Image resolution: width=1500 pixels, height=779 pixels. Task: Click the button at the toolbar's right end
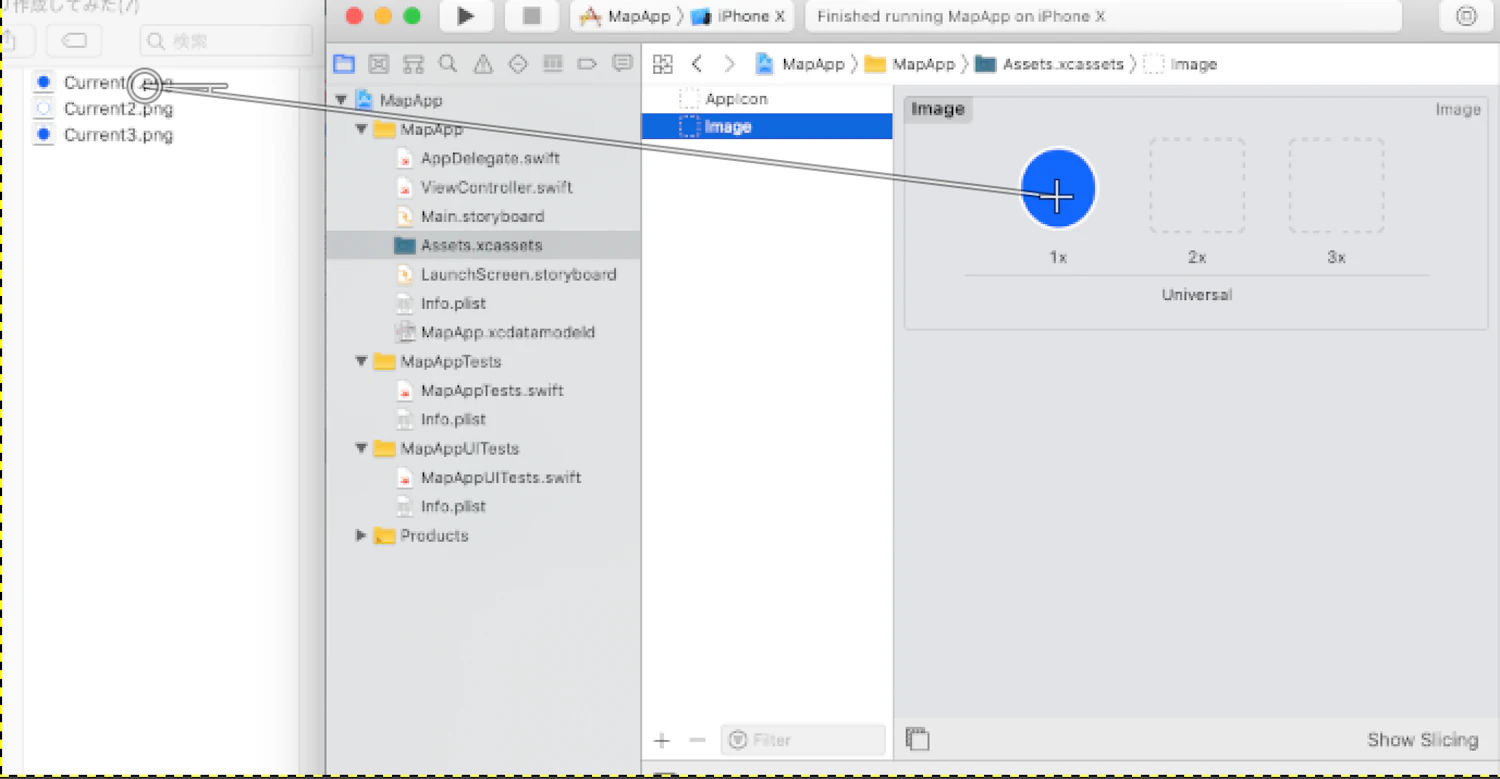1466,16
